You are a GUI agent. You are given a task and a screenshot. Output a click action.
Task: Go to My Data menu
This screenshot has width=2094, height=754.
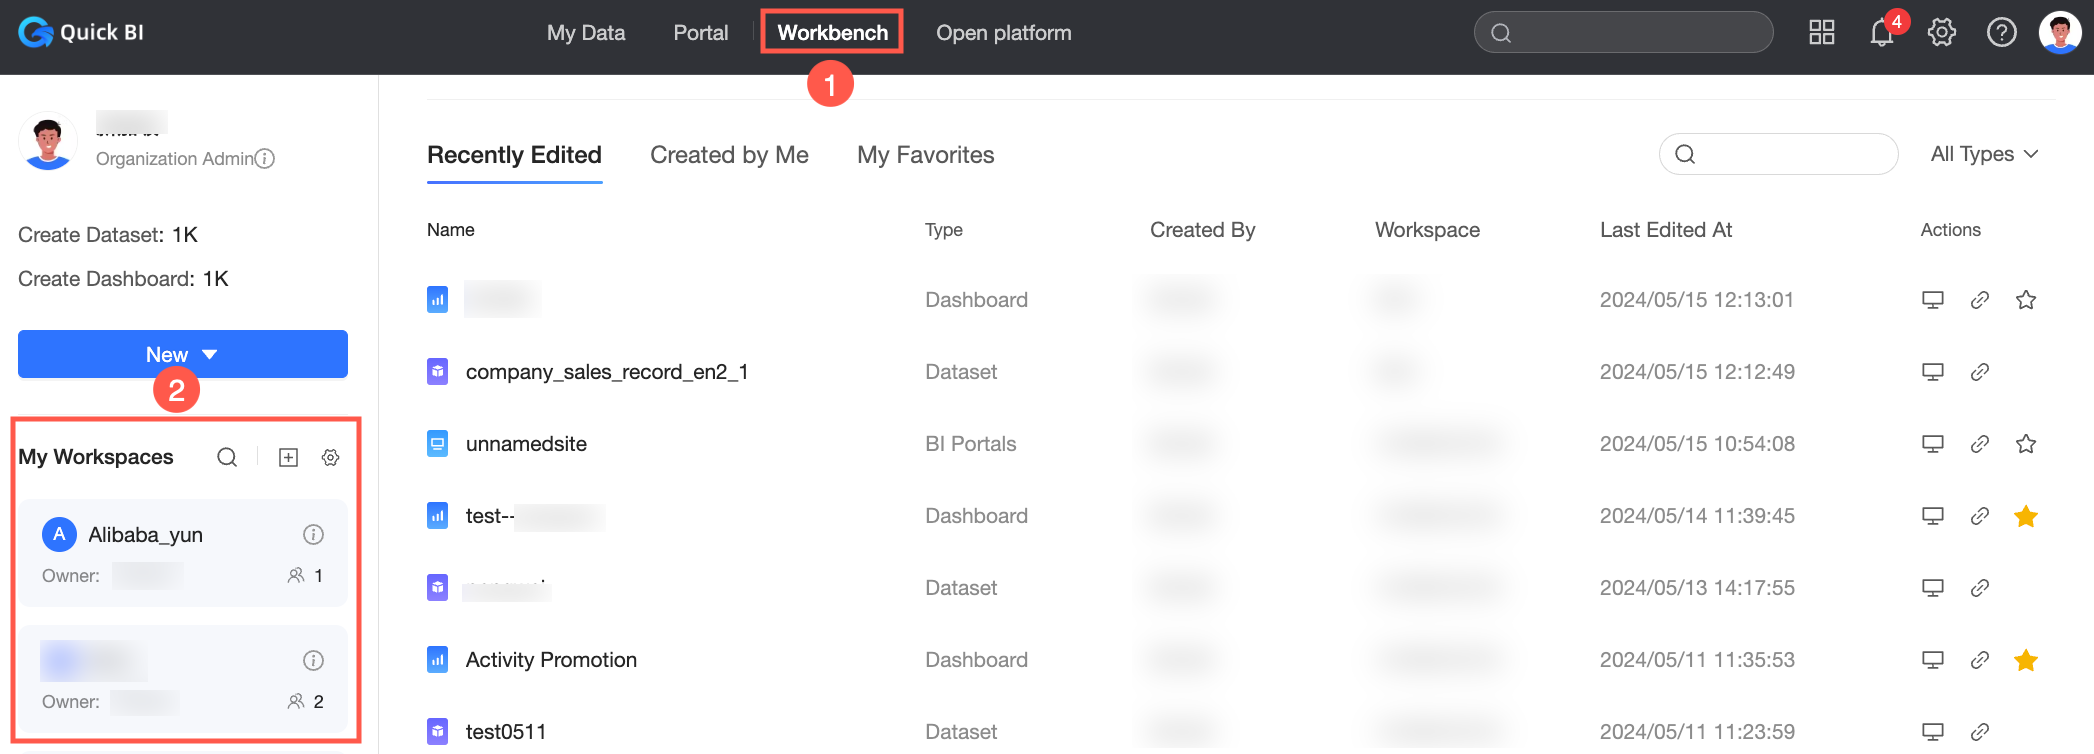click(586, 33)
